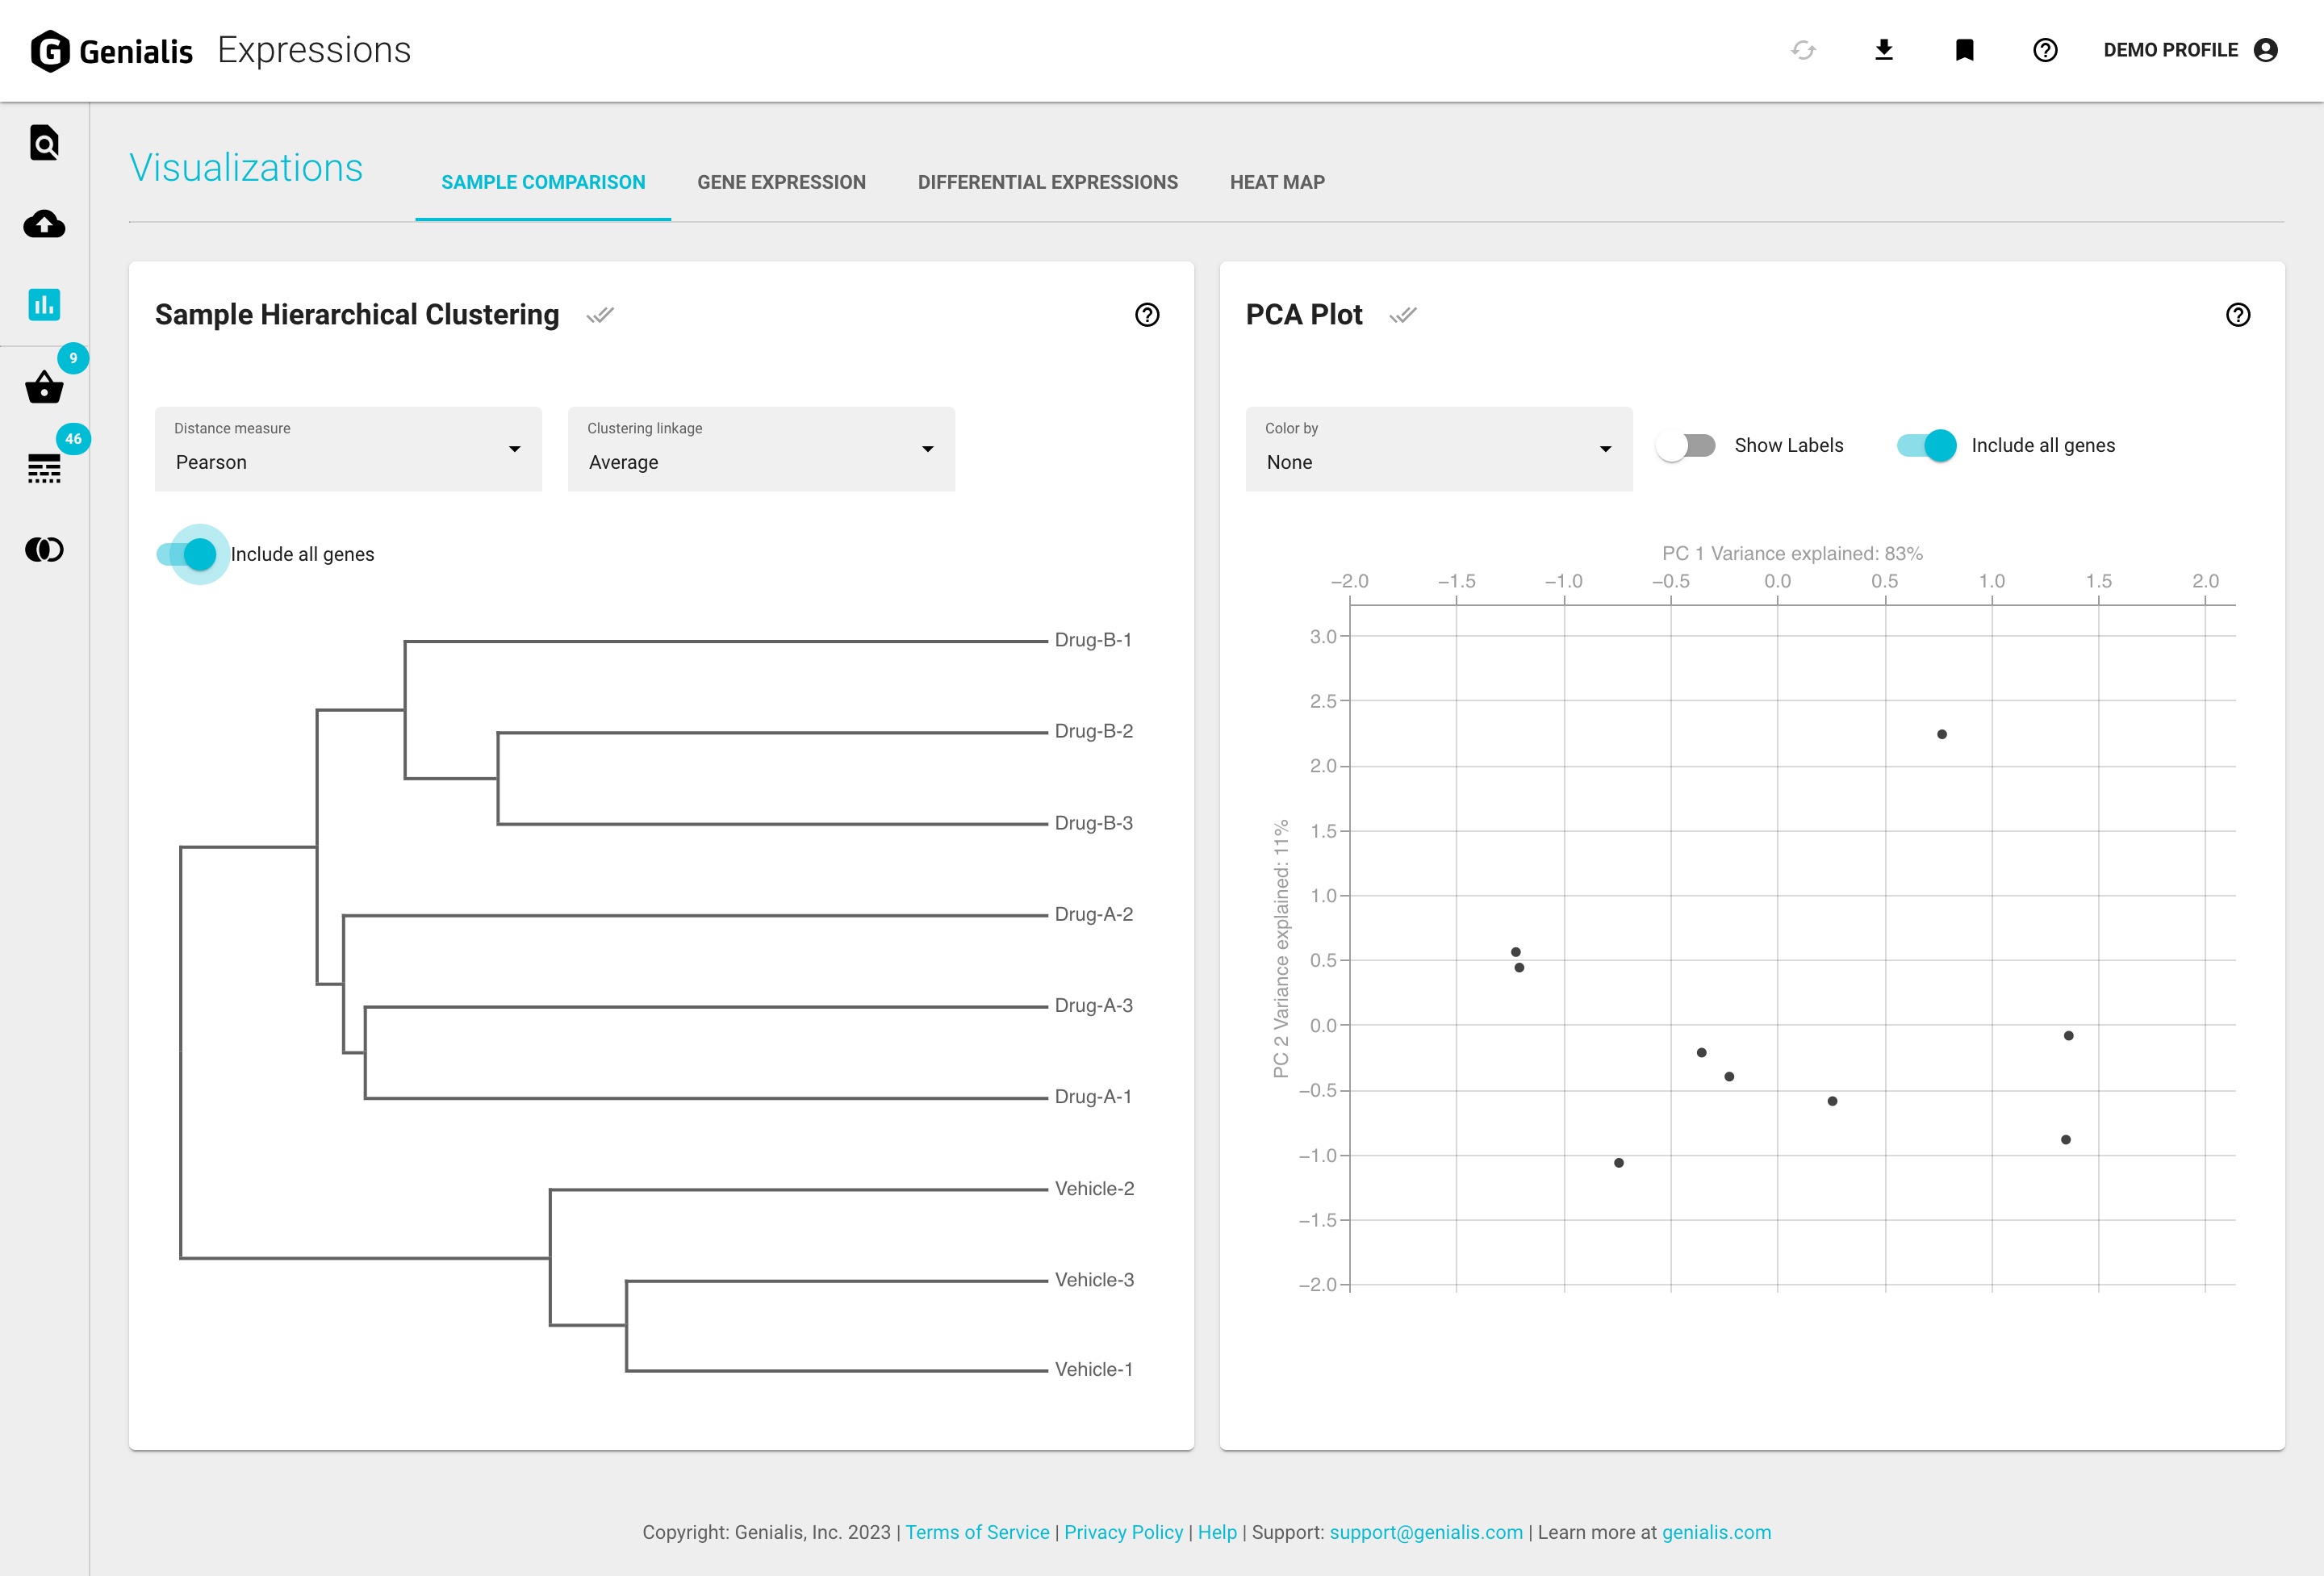
Task: Open the Heat Map tab
Action: pyautogui.click(x=1277, y=182)
